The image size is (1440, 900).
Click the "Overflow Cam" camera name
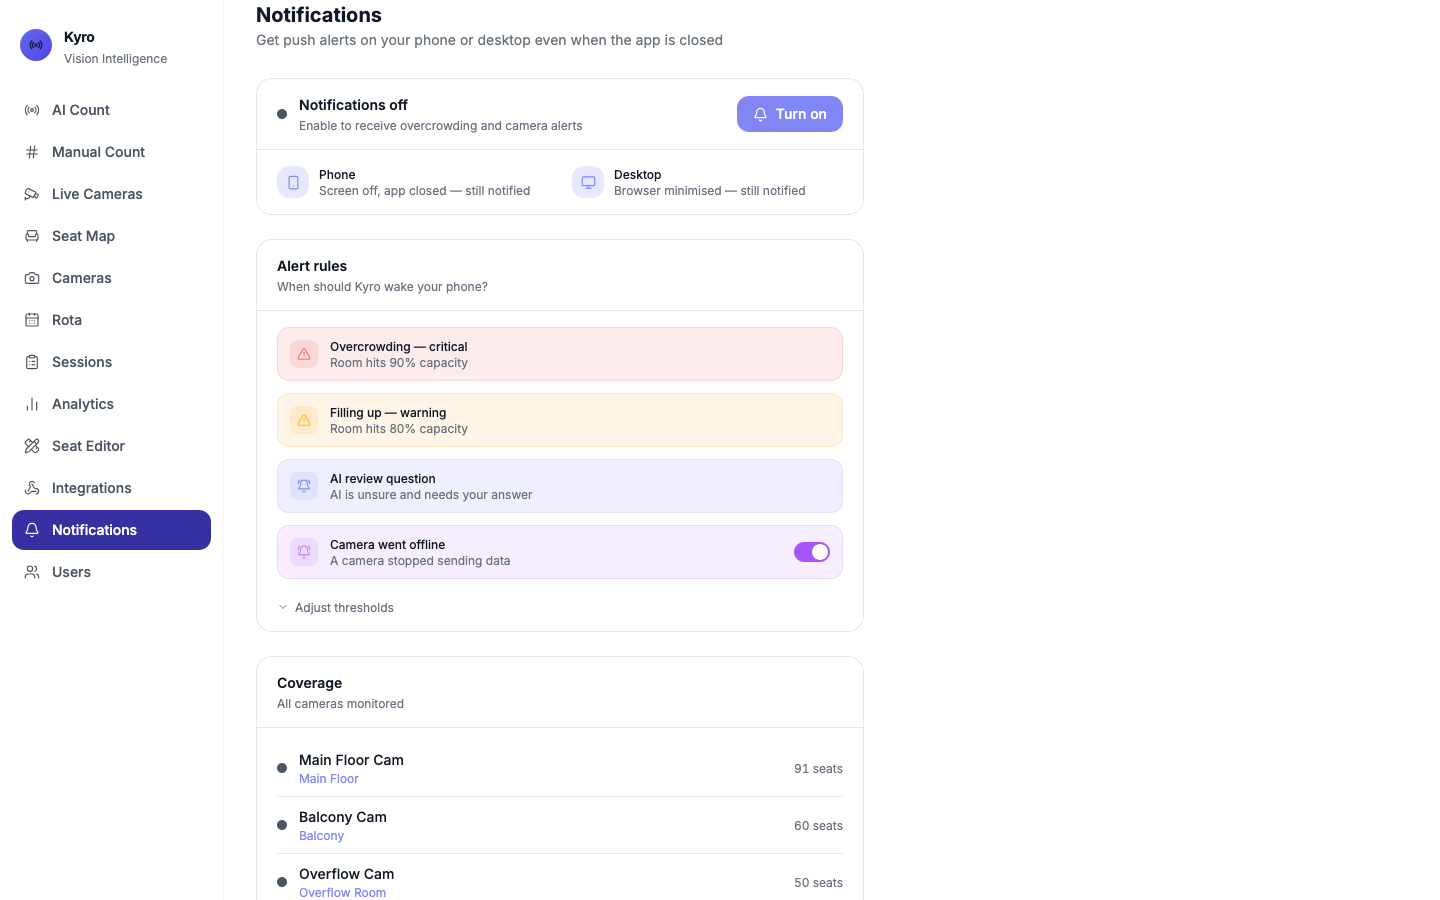[x=346, y=874]
